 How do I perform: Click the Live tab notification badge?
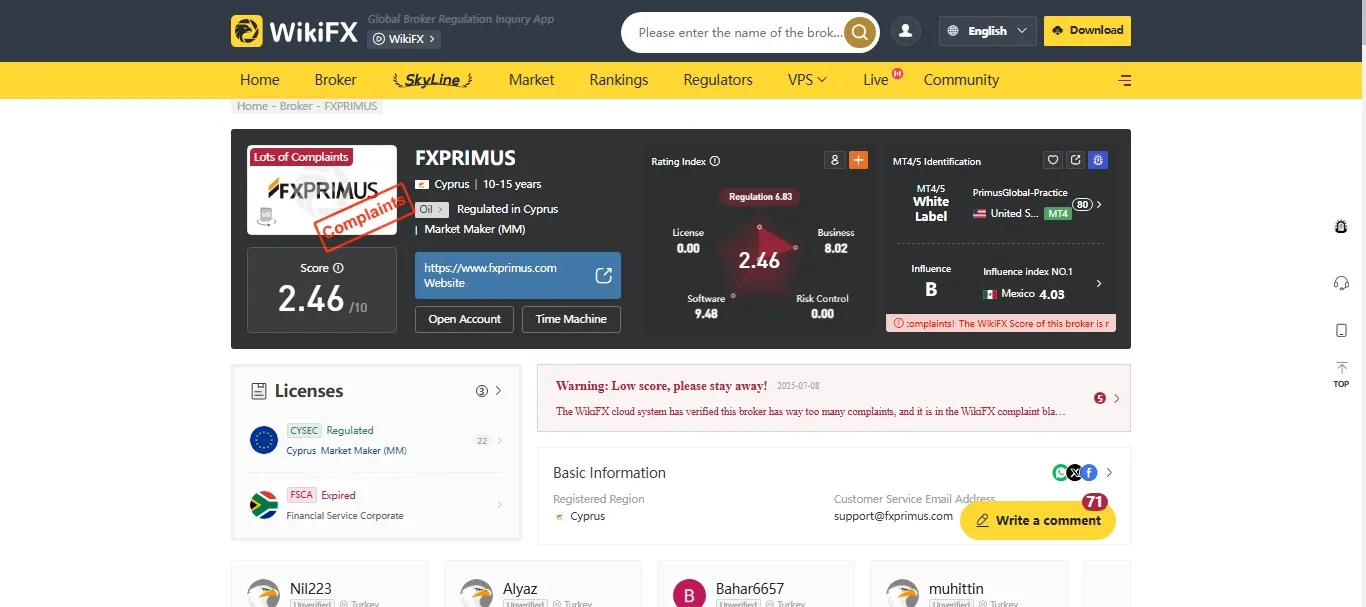897,73
